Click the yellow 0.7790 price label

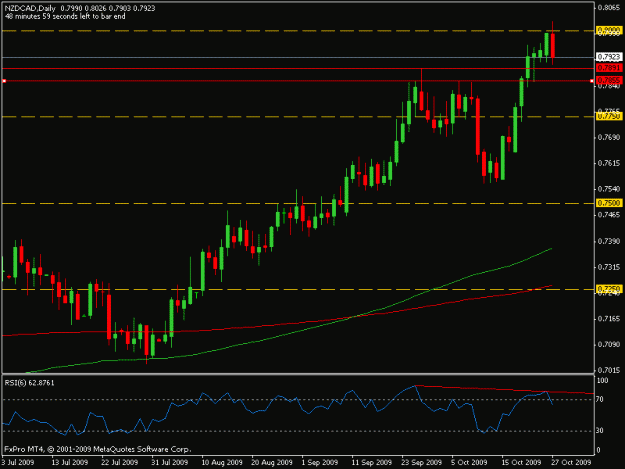(x=609, y=116)
